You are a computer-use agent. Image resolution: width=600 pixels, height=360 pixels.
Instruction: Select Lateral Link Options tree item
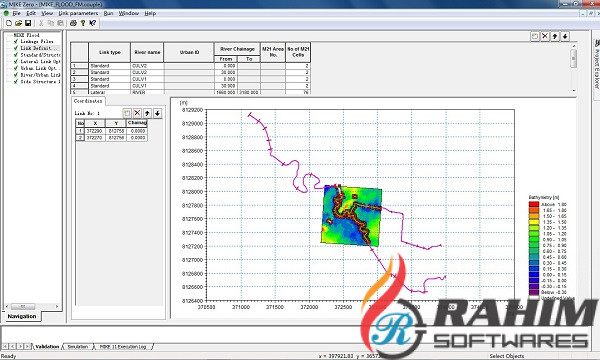click(x=40, y=62)
